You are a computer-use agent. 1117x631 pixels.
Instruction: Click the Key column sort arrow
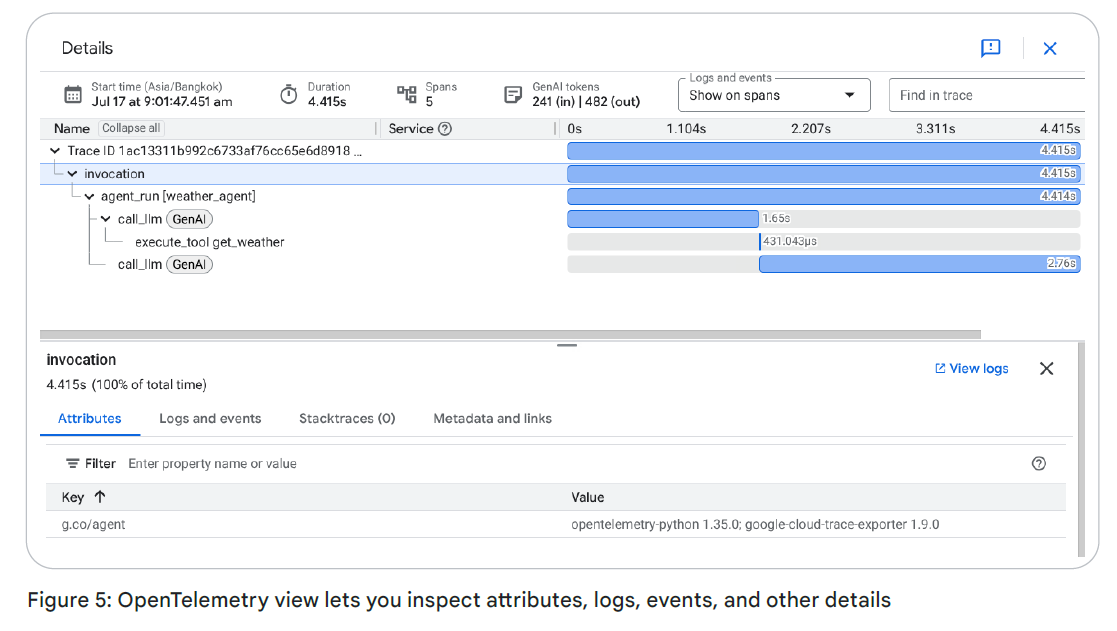point(99,497)
